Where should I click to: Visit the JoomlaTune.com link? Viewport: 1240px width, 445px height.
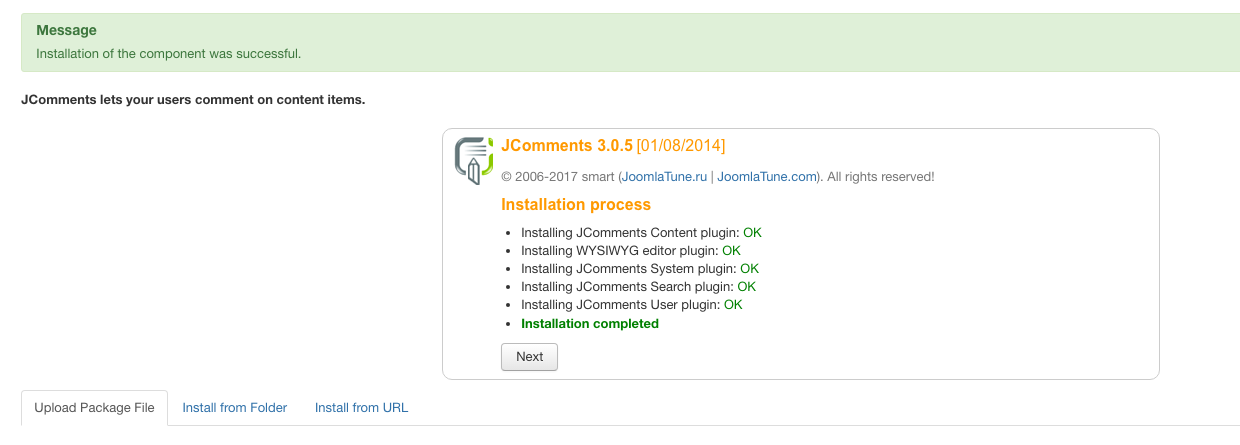tap(766, 177)
